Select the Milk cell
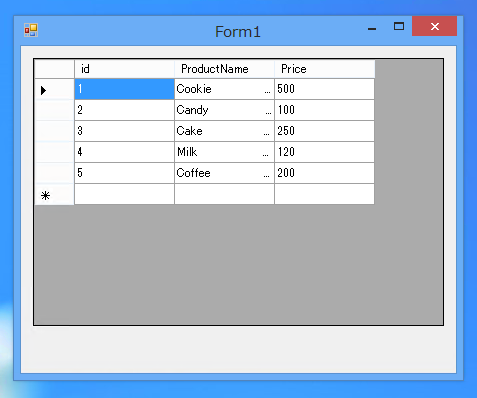This screenshot has height=398, width=477. coord(224,152)
